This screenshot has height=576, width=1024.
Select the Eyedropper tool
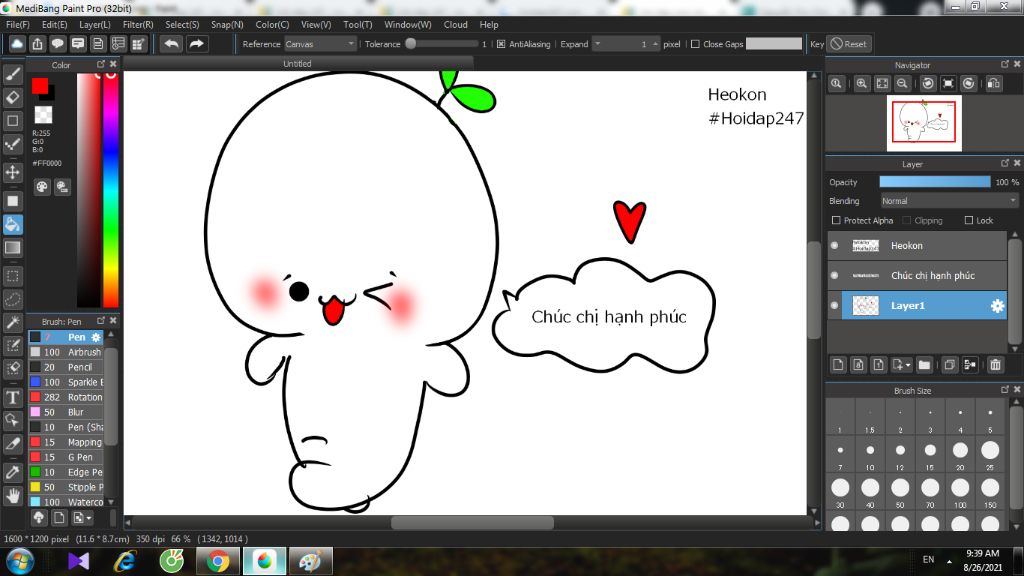tap(12, 473)
